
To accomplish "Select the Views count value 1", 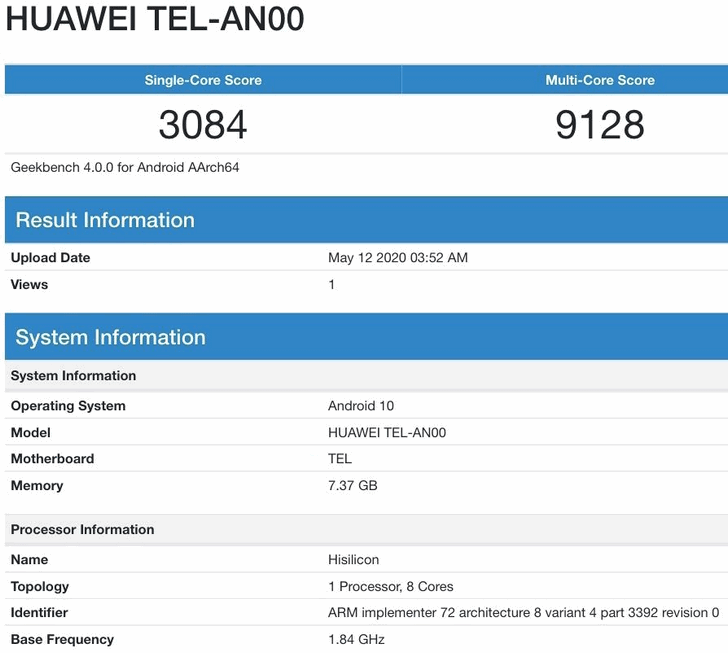I will (x=332, y=284).
